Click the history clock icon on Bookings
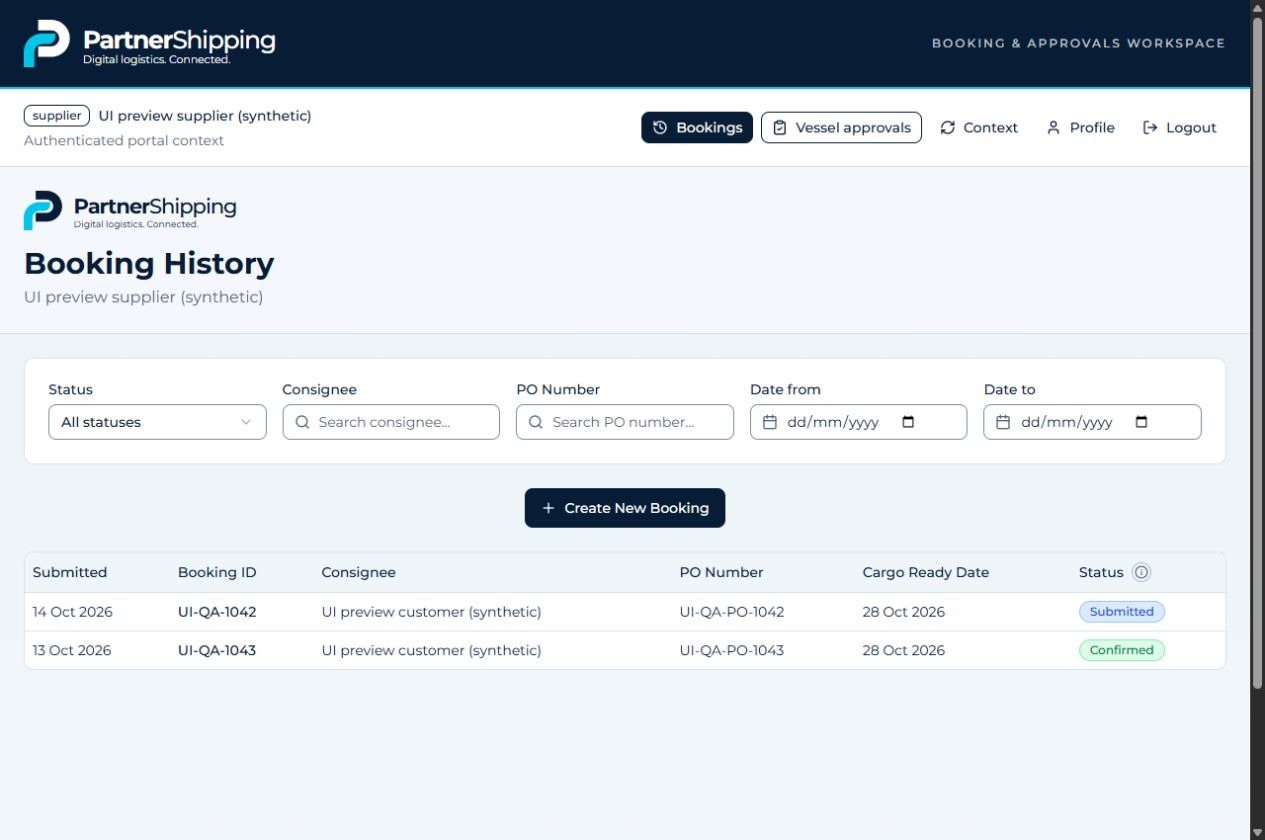The image size is (1265, 840). 660,128
